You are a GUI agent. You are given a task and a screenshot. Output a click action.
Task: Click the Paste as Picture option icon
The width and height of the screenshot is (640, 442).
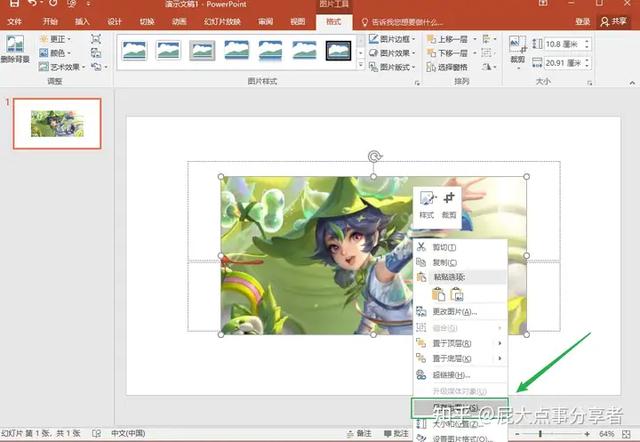coord(457,294)
